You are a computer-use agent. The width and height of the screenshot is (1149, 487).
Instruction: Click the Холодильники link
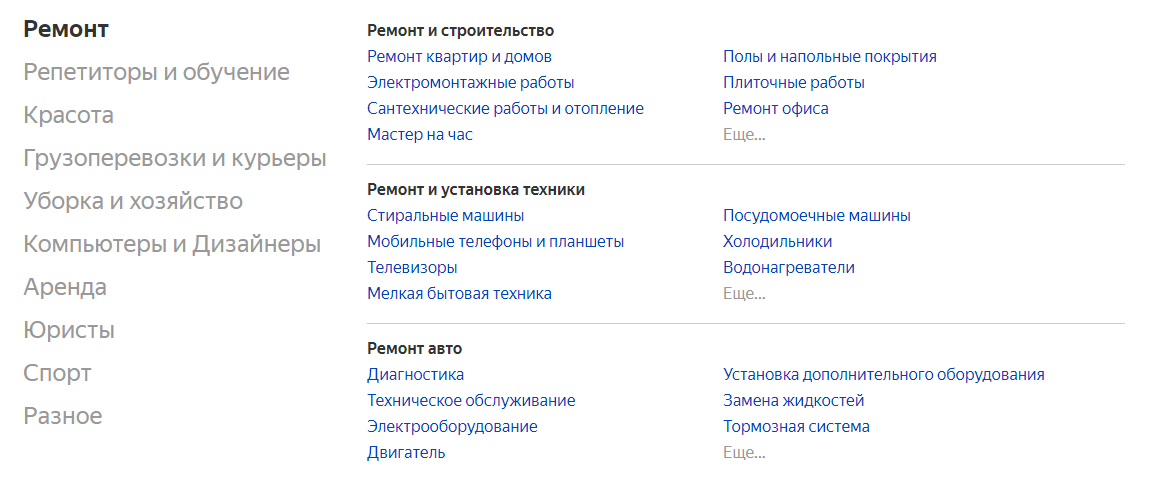pos(777,242)
